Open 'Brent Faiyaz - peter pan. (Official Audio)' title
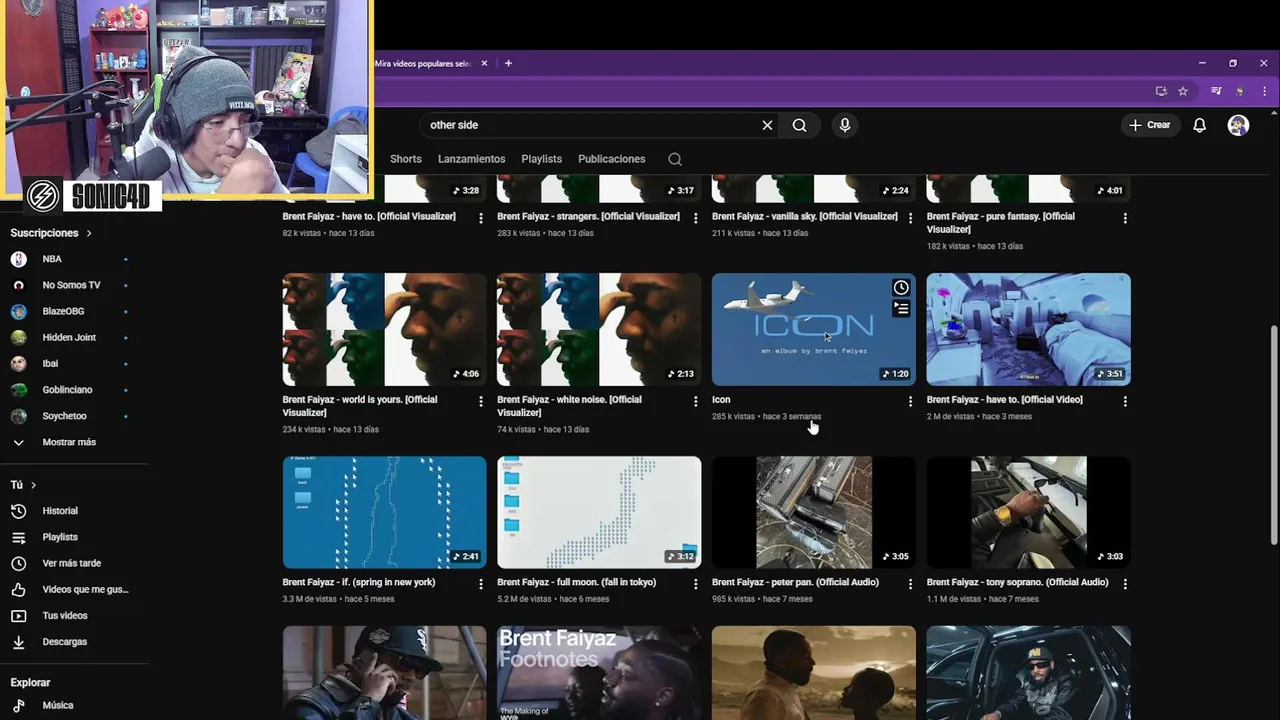The height and width of the screenshot is (720, 1280). (x=795, y=582)
